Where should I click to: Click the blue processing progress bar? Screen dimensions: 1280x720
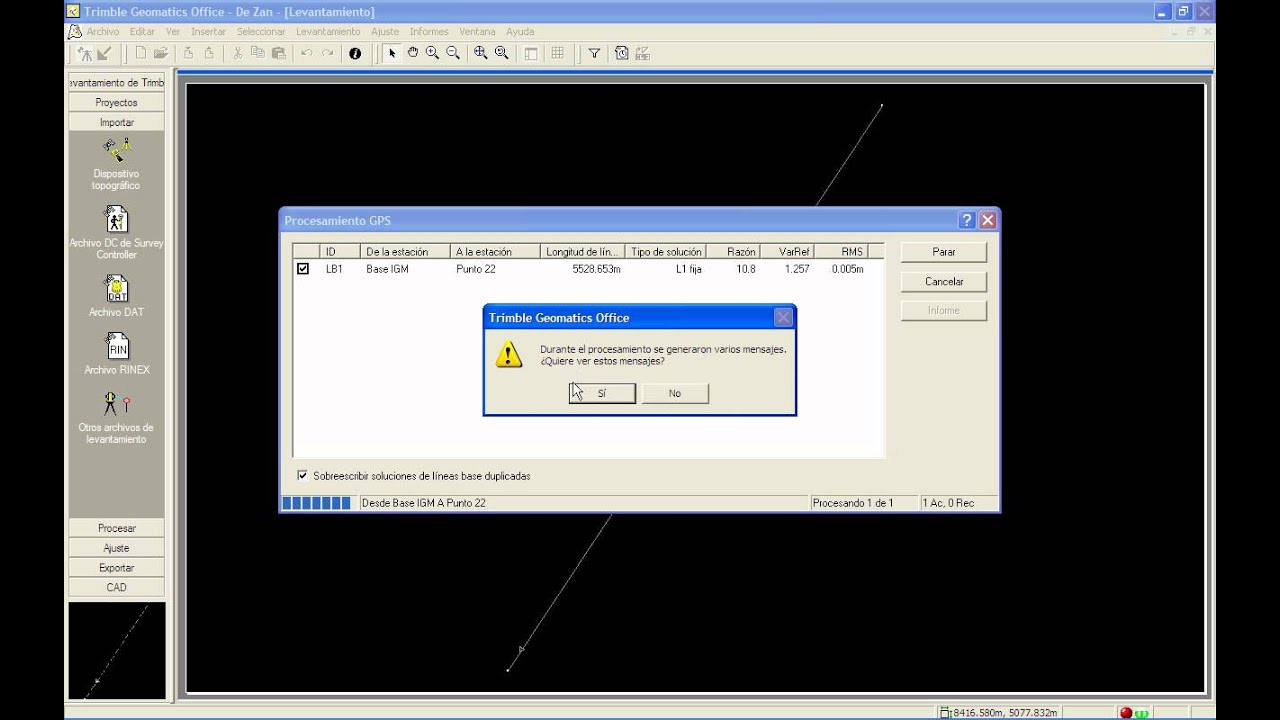pyautogui.click(x=316, y=503)
